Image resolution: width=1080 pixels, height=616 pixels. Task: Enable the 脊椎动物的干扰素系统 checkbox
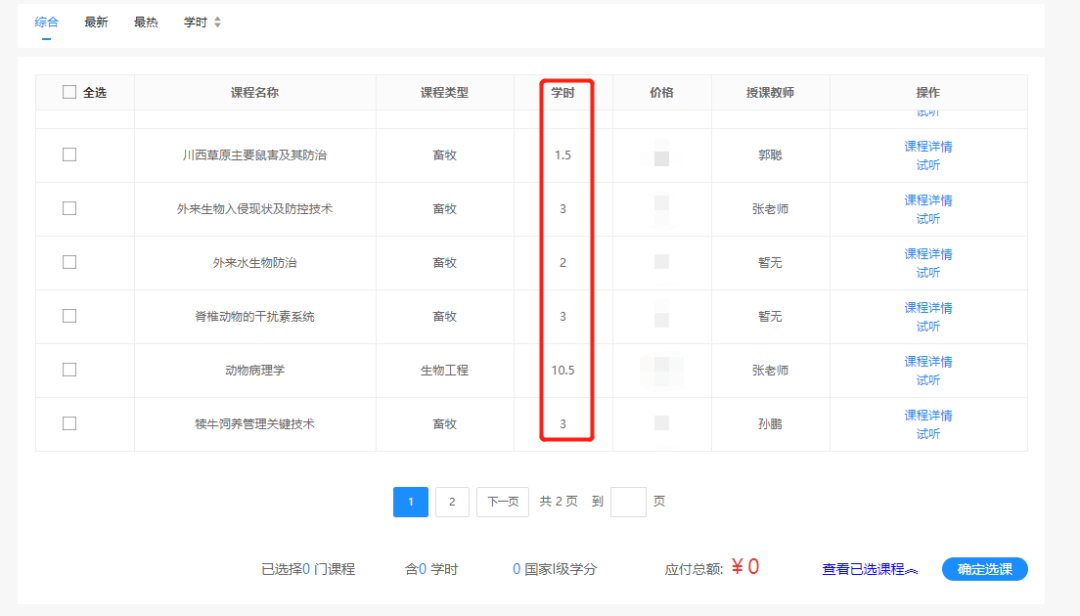[x=69, y=316]
